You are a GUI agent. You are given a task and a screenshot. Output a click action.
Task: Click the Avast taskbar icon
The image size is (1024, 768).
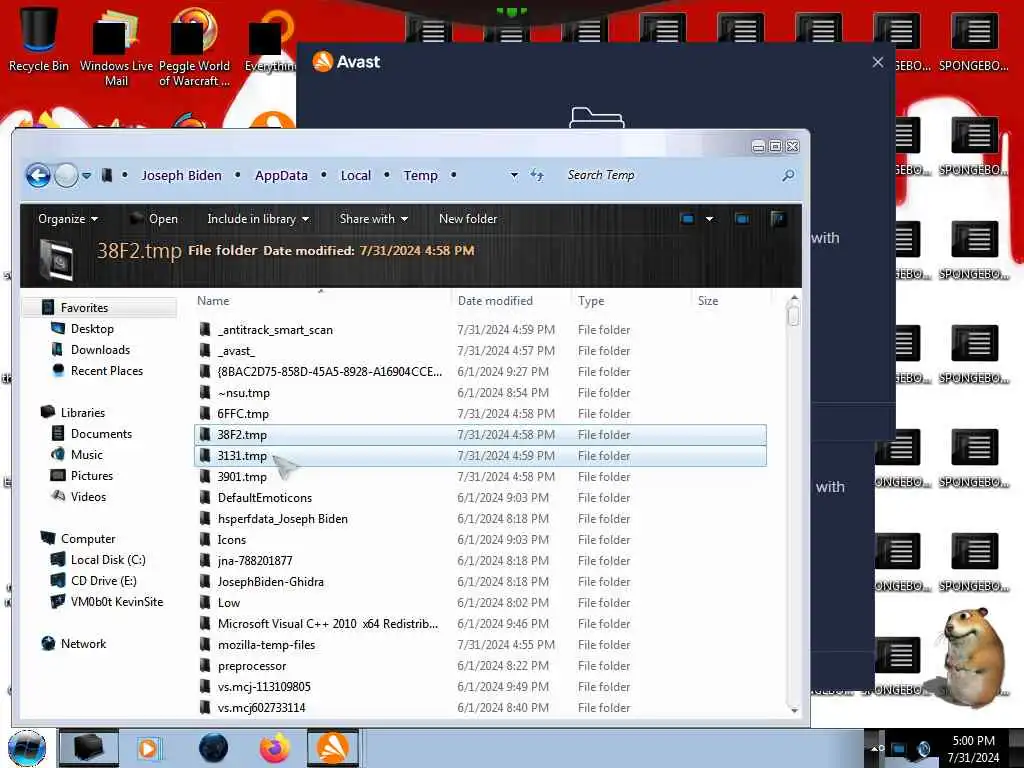click(333, 748)
